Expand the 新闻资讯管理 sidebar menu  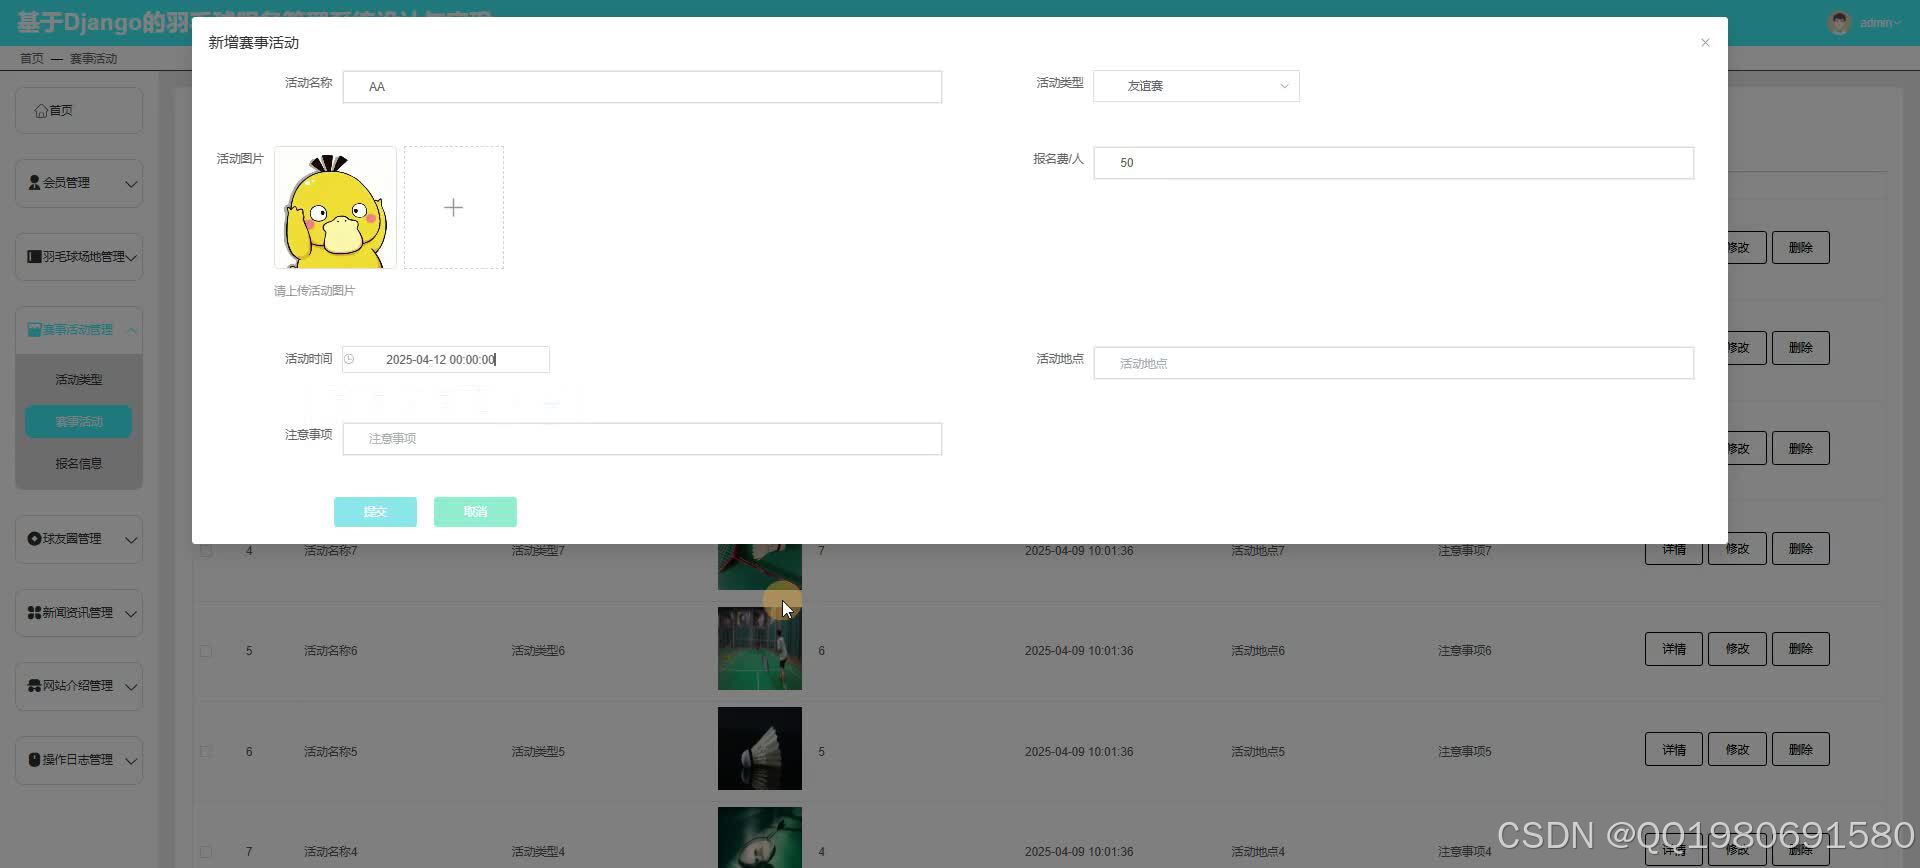tap(79, 613)
